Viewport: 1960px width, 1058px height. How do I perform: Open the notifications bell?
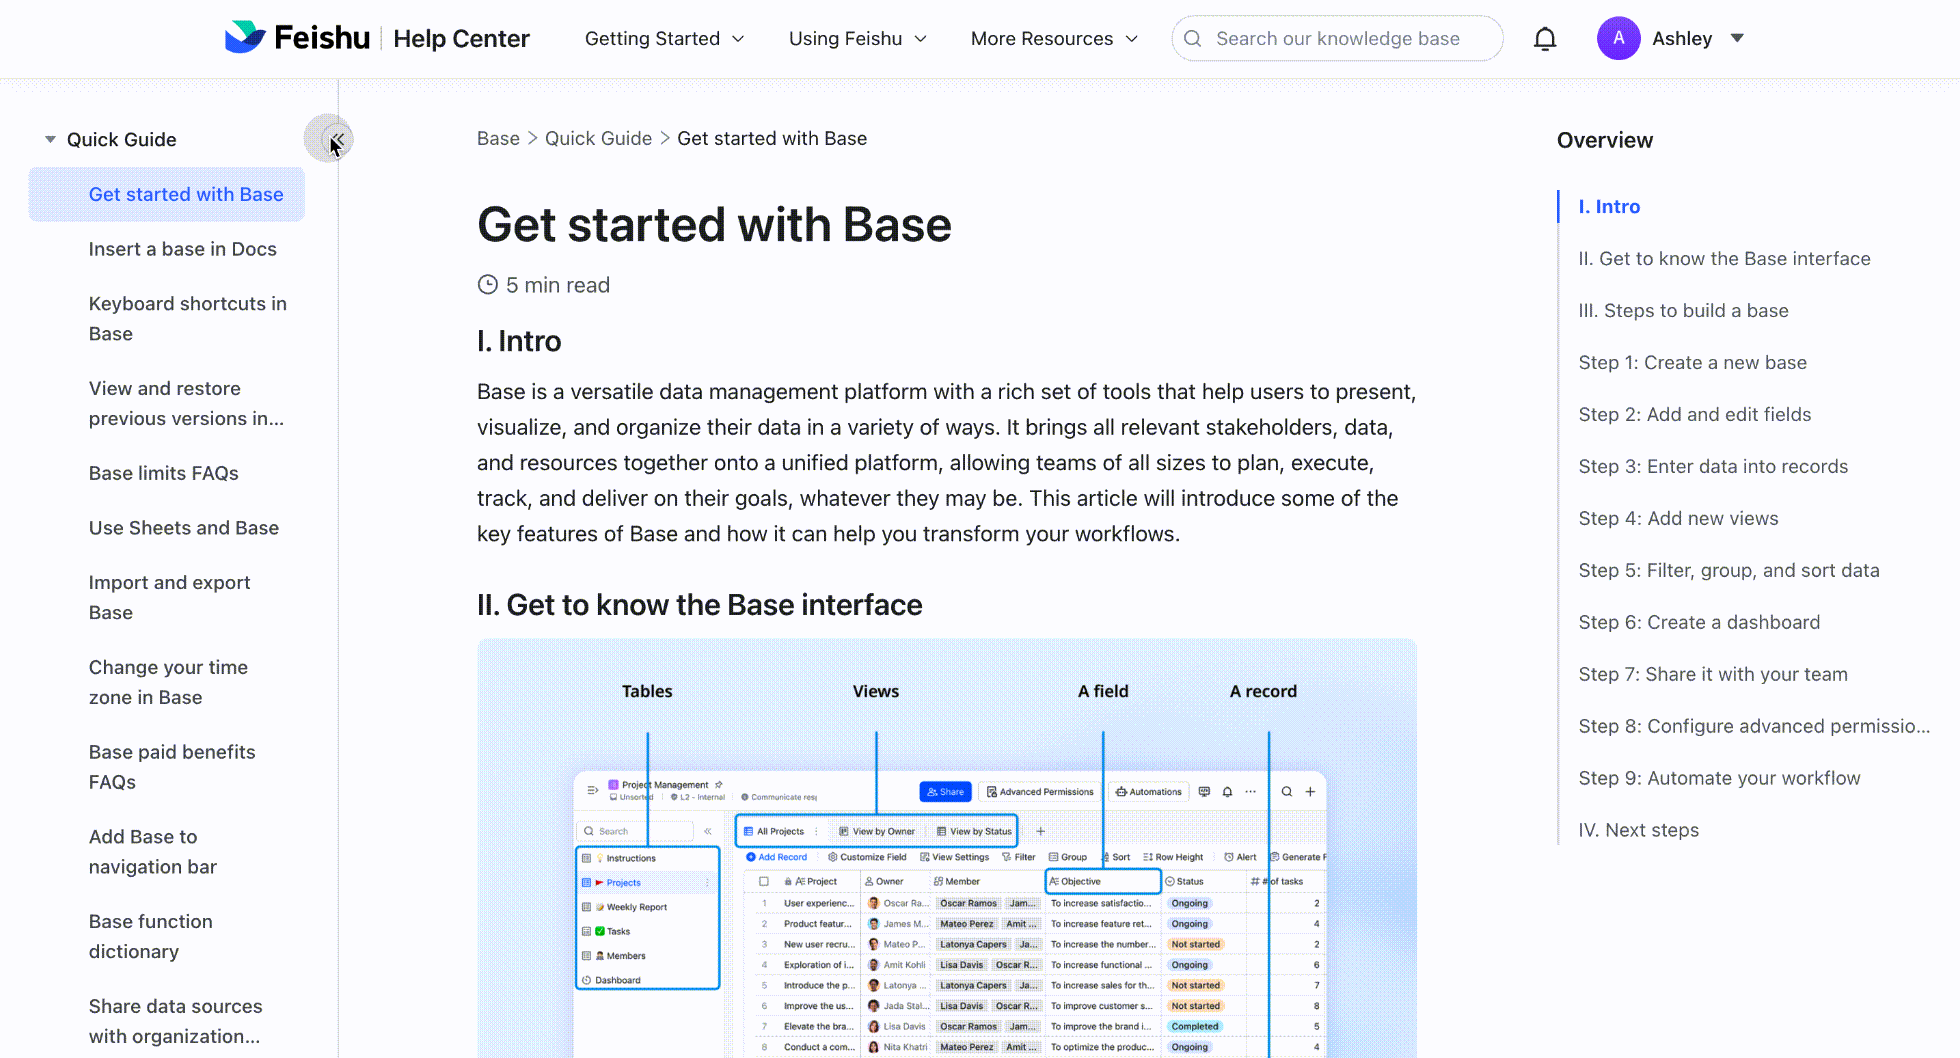[x=1545, y=39]
